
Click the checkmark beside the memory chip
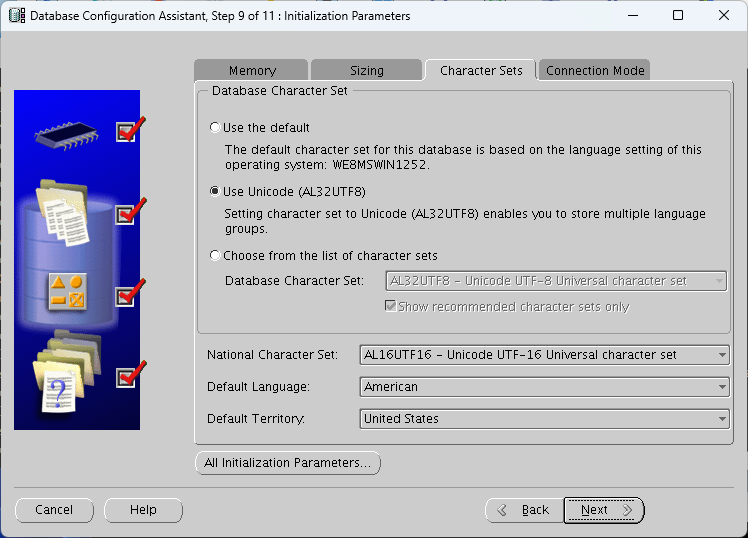pyautogui.click(x=130, y=130)
